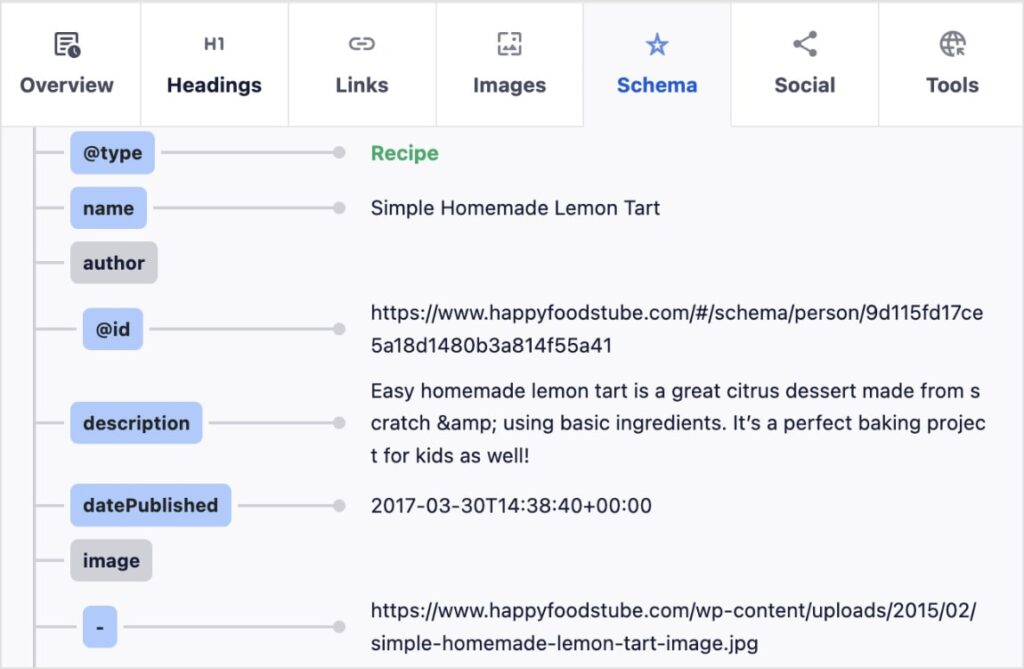Viewport: 1024px width, 669px height.
Task: Select the Social share icon
Action: click(x=804, y=43)
